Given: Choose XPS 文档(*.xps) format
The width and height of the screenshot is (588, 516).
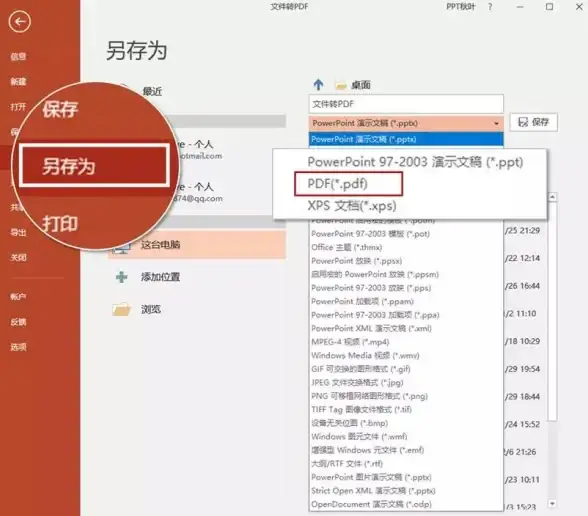Looking at the screenshot, I should (352, 206).
